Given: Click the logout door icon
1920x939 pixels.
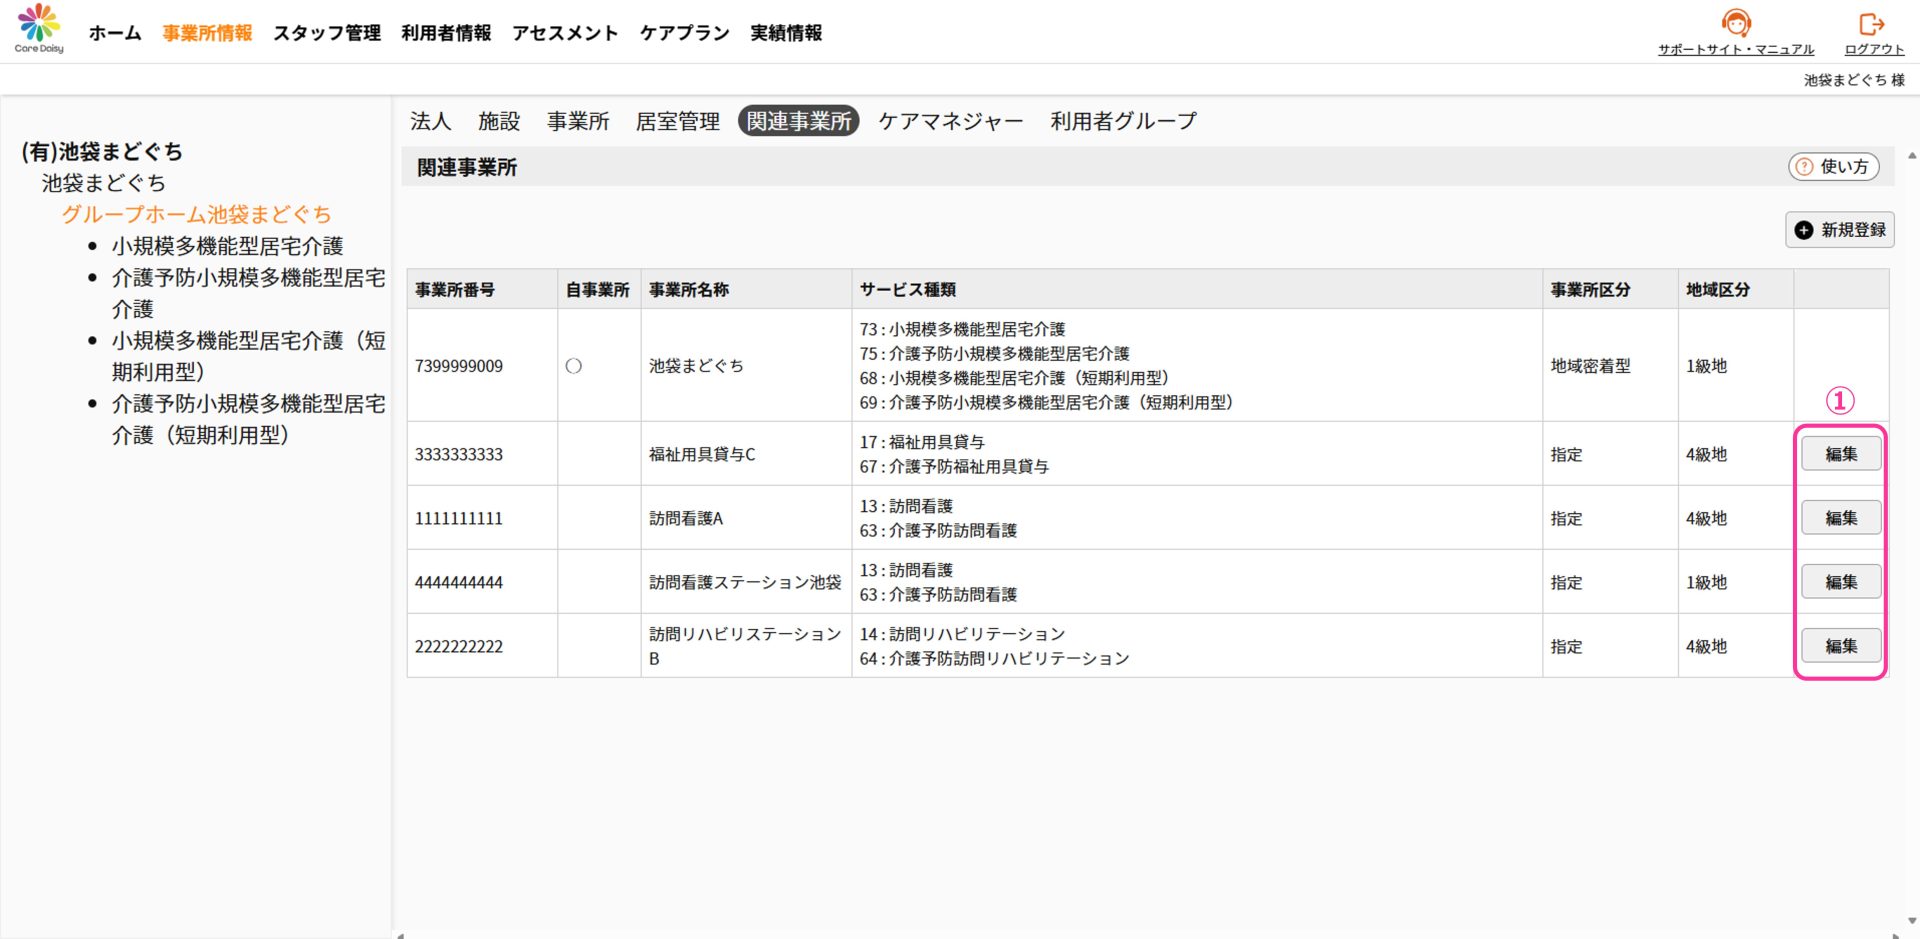Looking at the screenshot, I should [x=1871, y=23].
